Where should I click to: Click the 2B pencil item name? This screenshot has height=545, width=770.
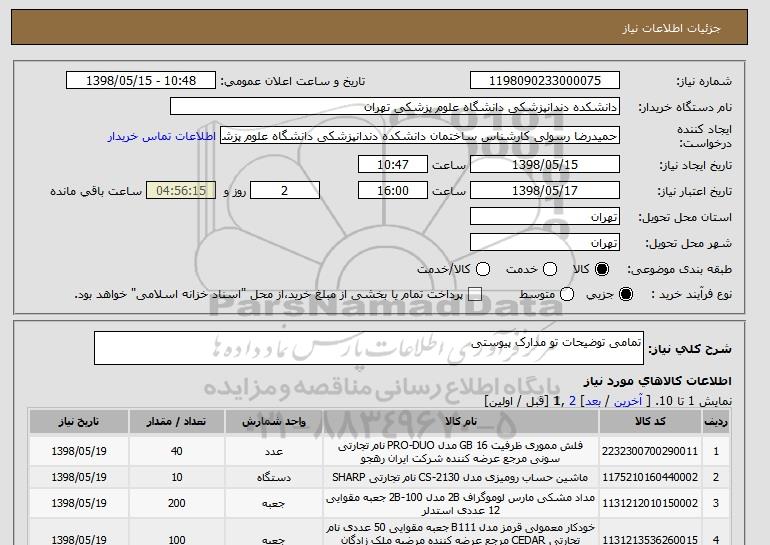click(461, 504)
